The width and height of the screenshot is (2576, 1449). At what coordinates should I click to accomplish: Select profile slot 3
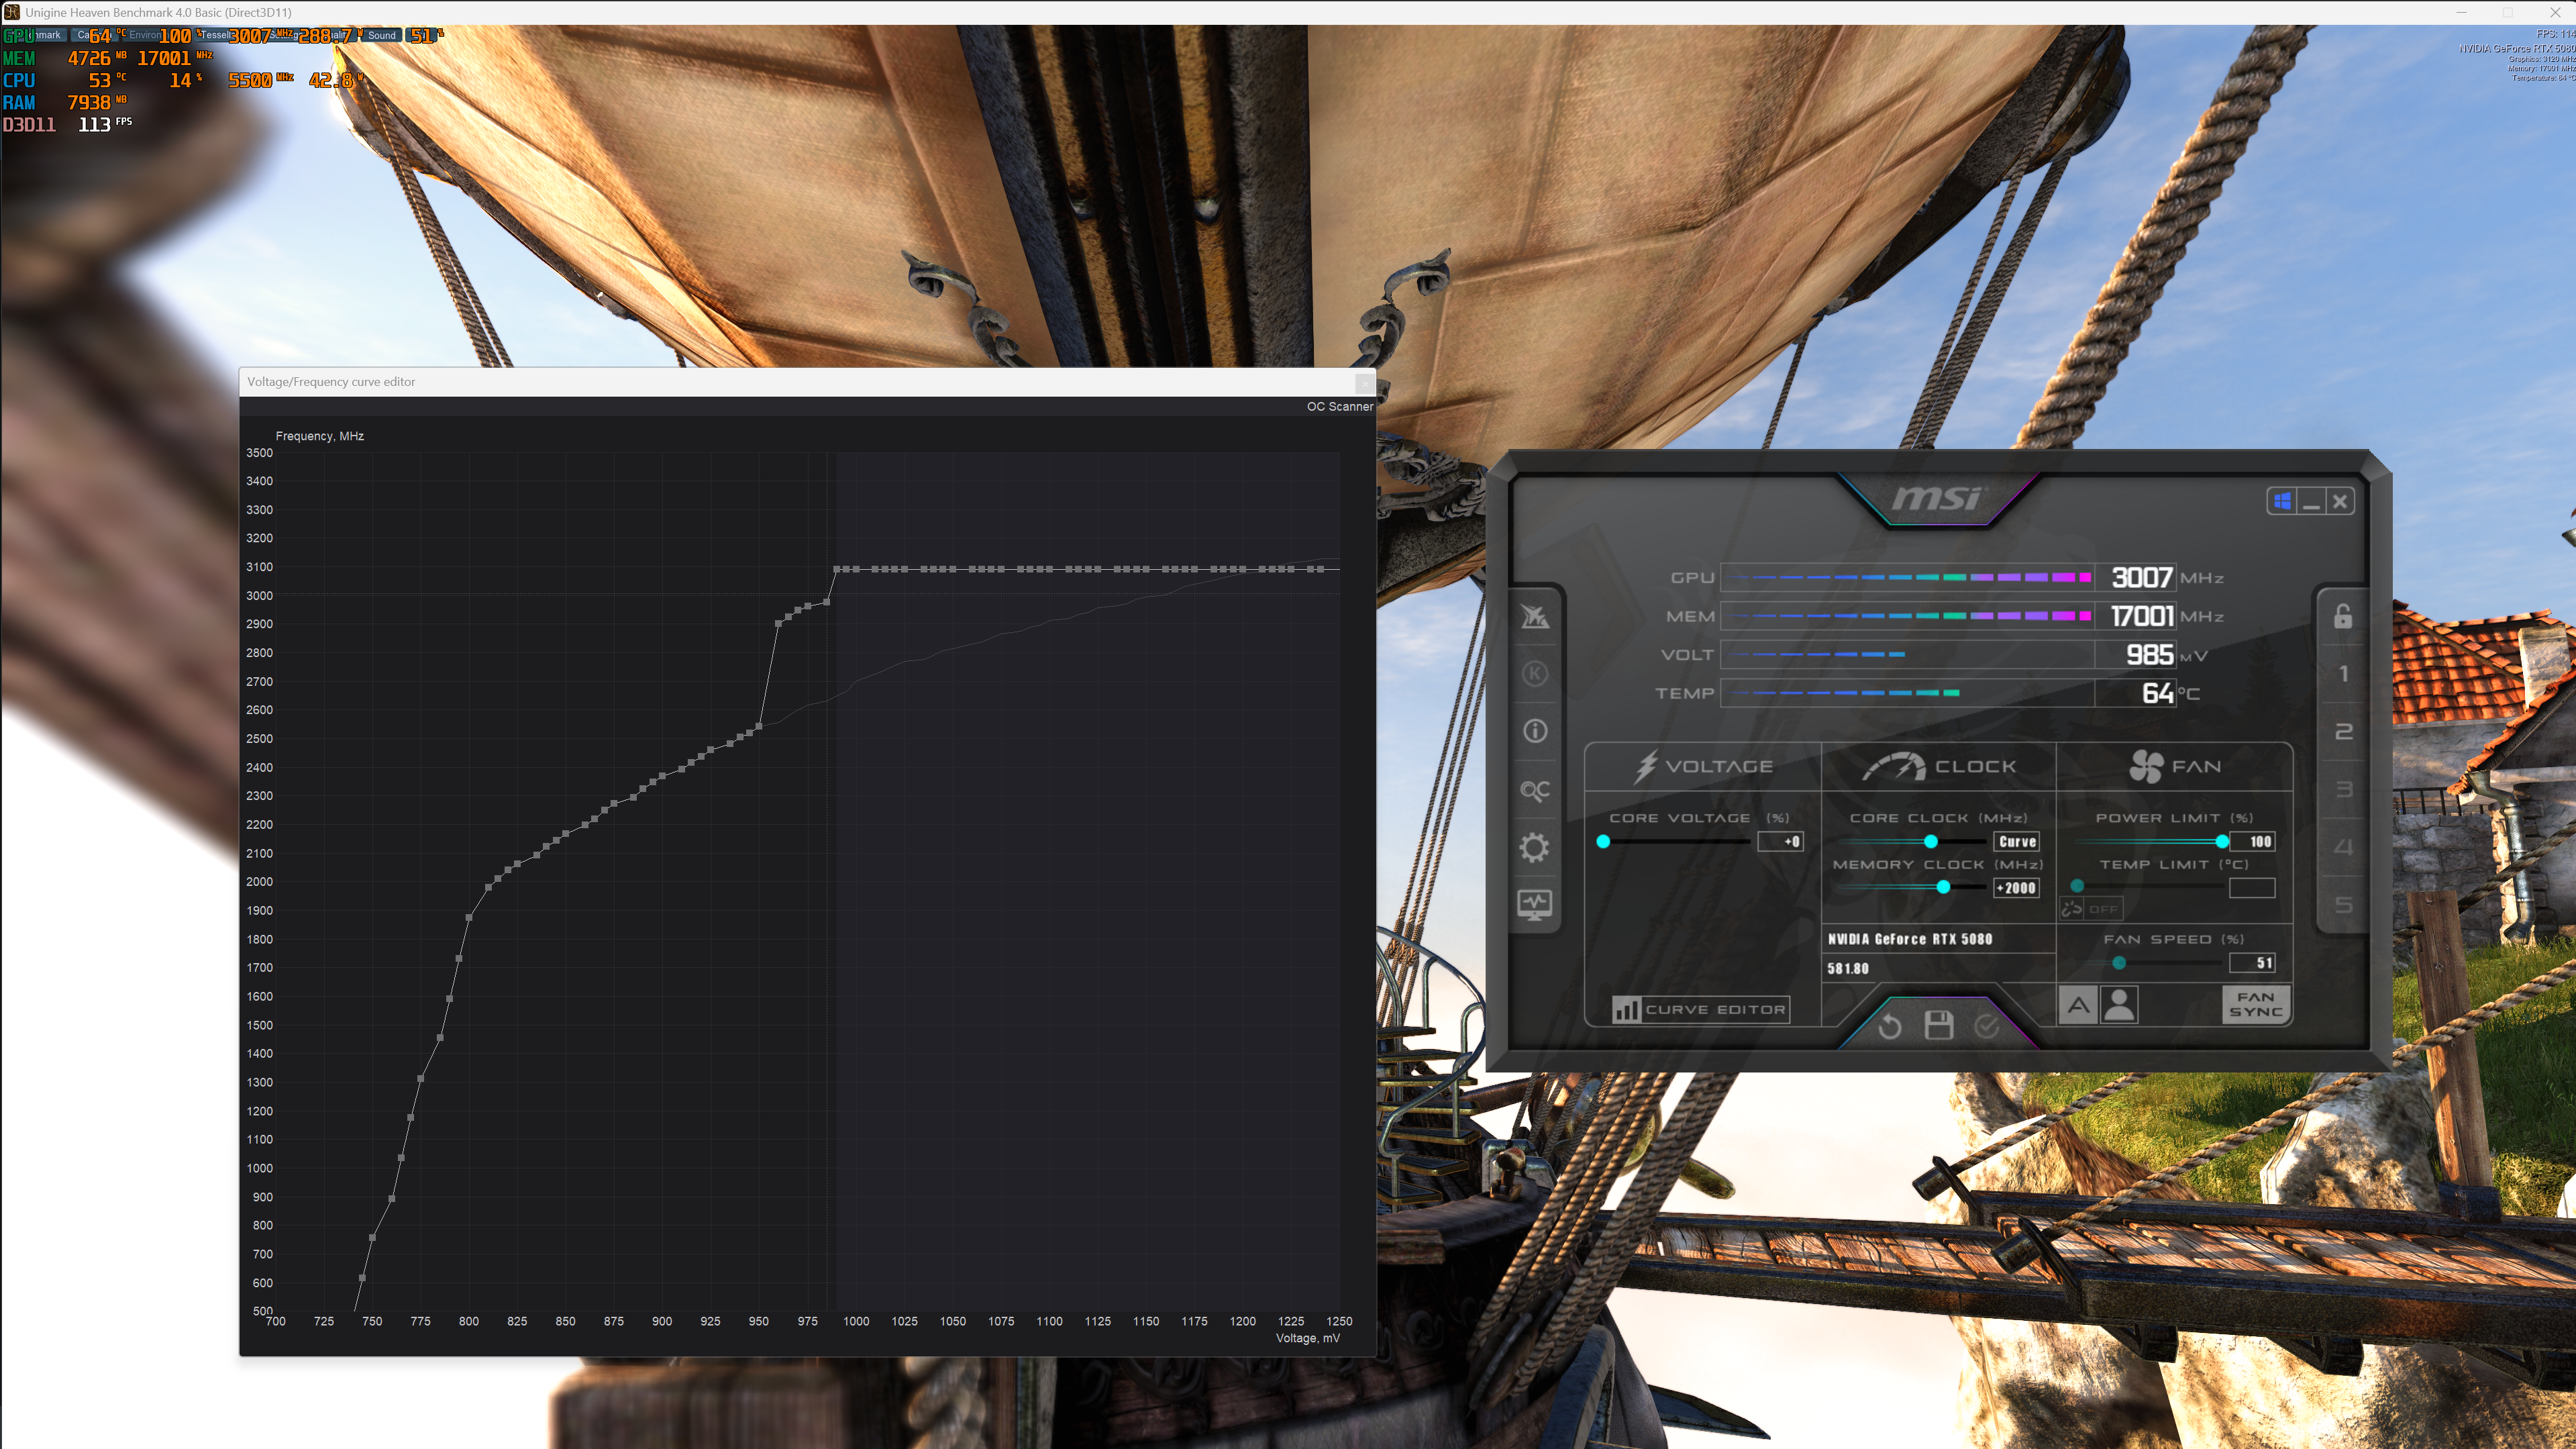tap(2343, 790)
